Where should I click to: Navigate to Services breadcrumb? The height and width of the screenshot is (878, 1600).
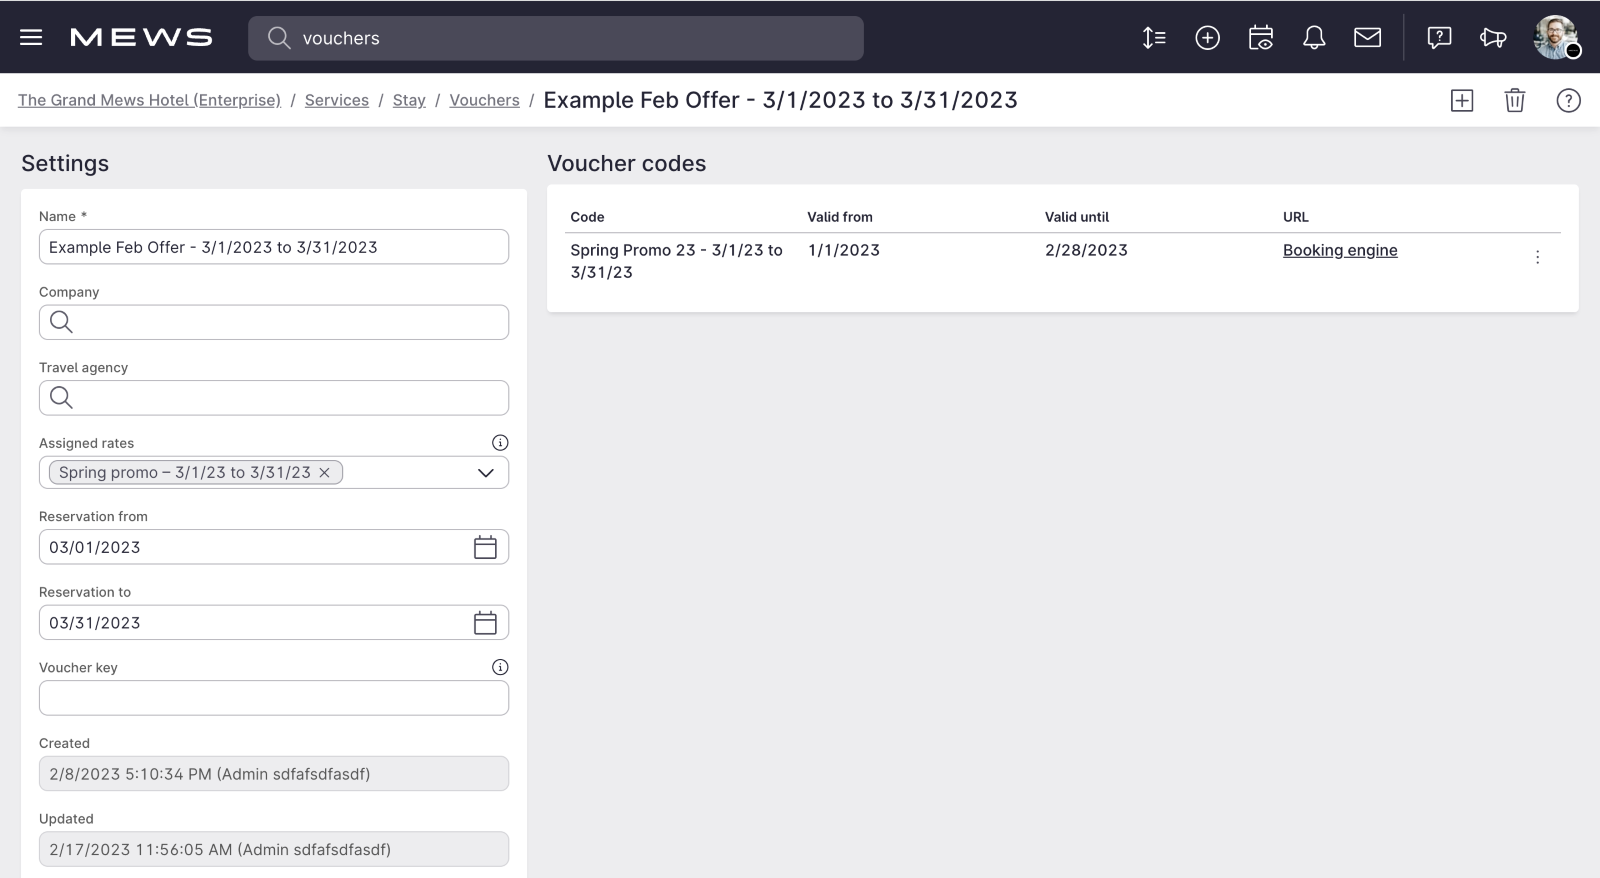(336, 100)
